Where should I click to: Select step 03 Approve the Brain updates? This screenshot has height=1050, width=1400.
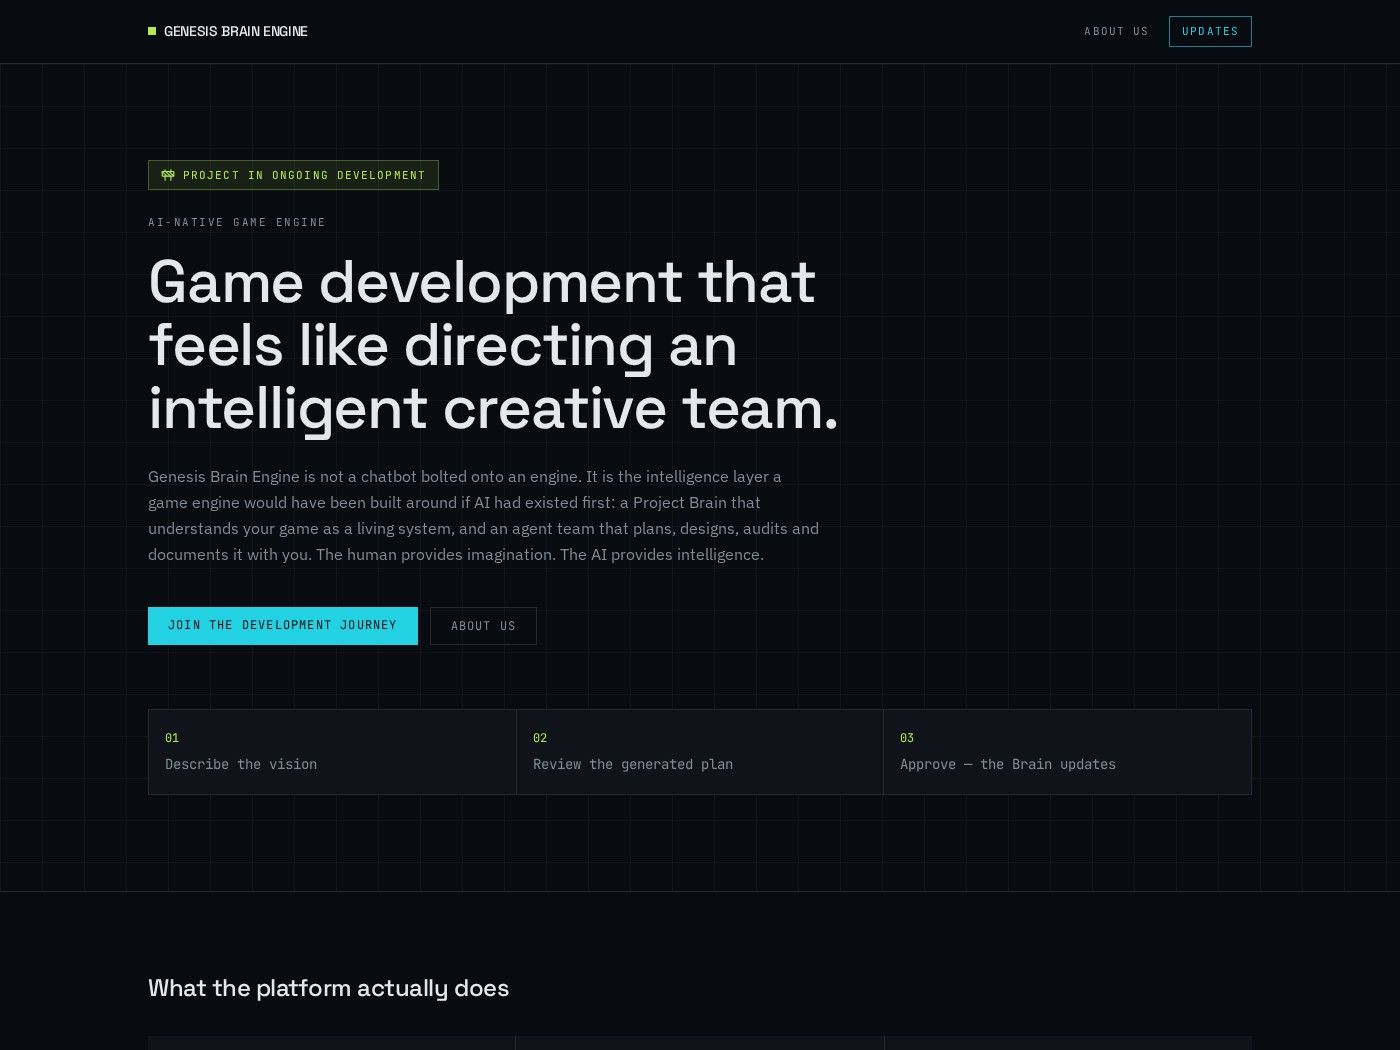point(1067,752)
